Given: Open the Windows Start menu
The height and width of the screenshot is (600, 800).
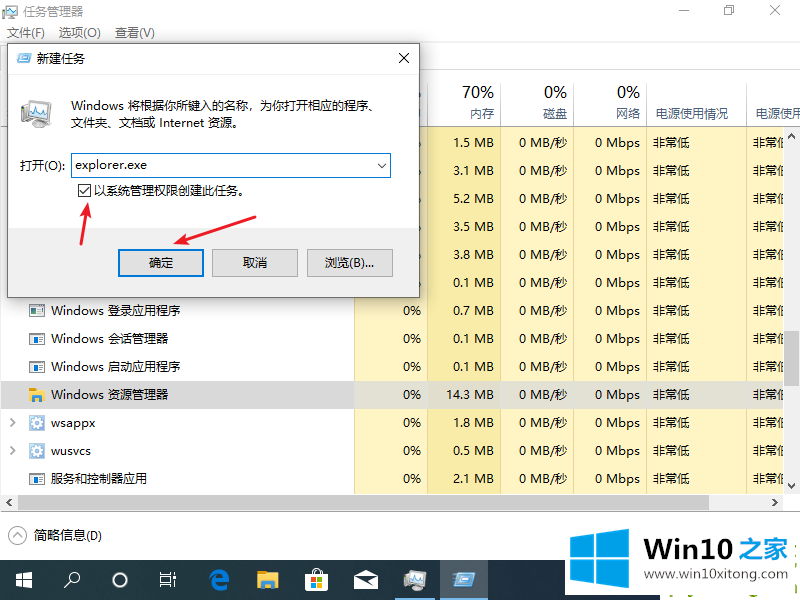Looking at the screenshot, I should [23, 580].
